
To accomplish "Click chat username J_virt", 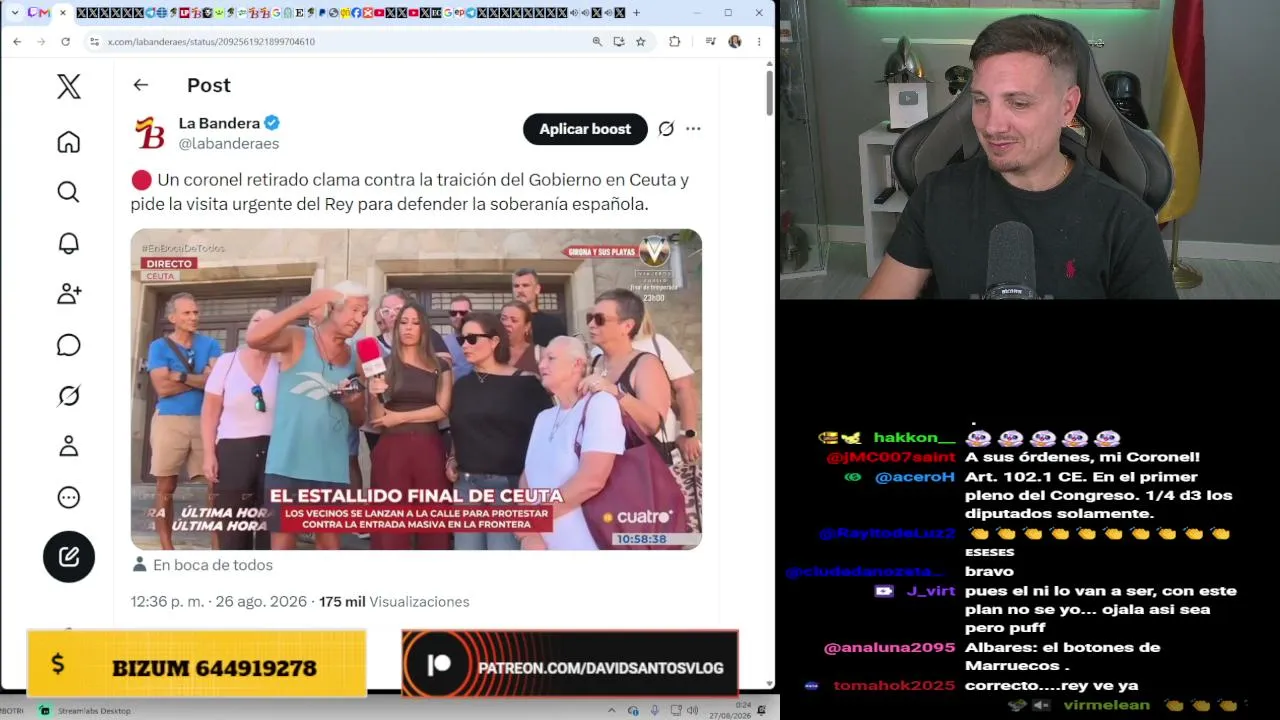I will coord(931,591).
